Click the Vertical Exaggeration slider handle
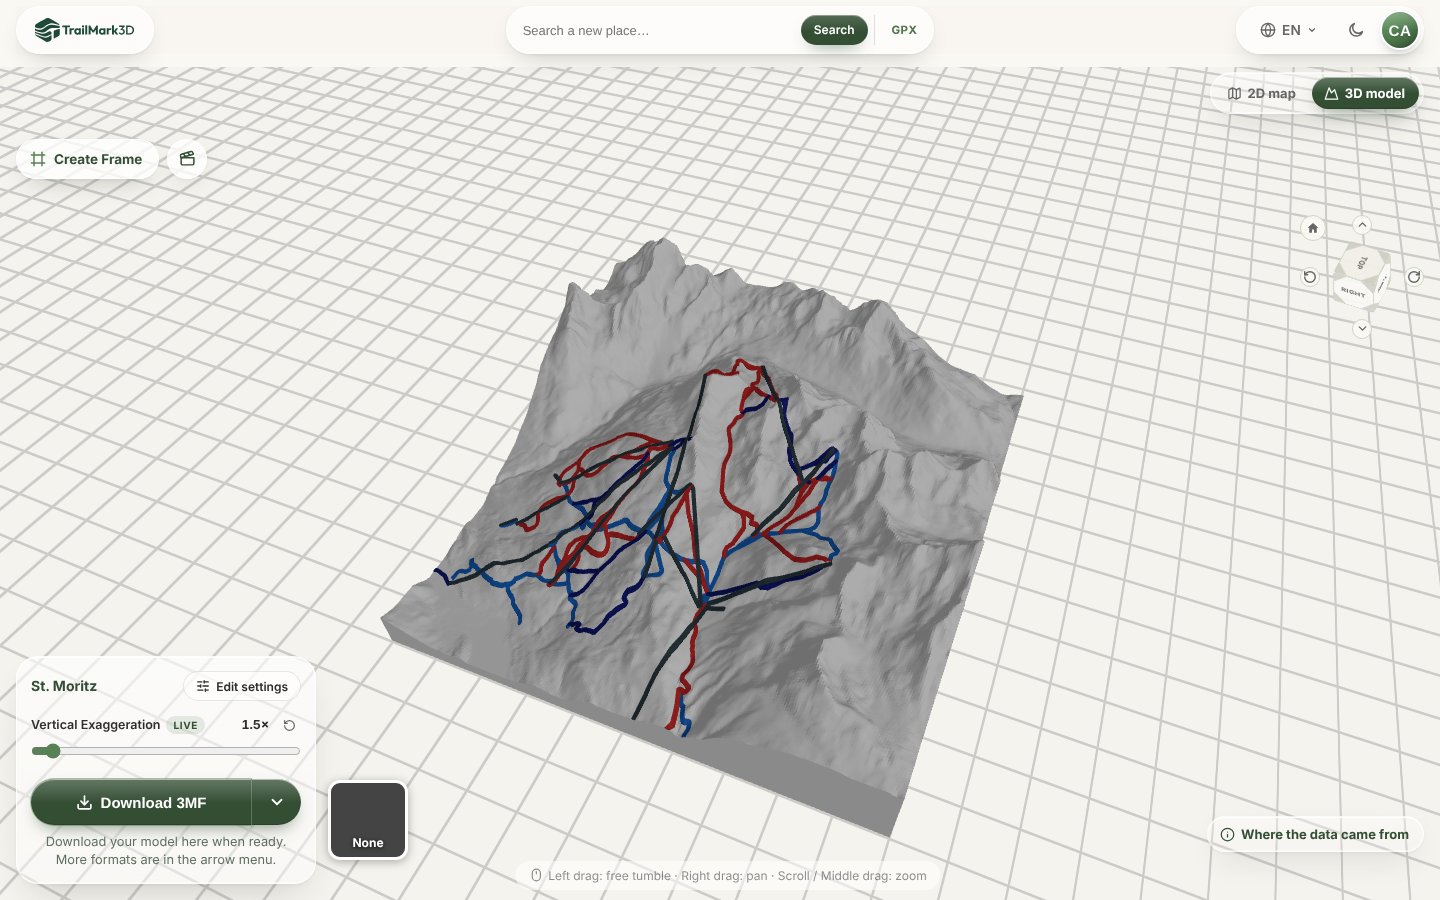This screenshot has height=900, width=1440. pyautogui.click(x=52, y=751)
